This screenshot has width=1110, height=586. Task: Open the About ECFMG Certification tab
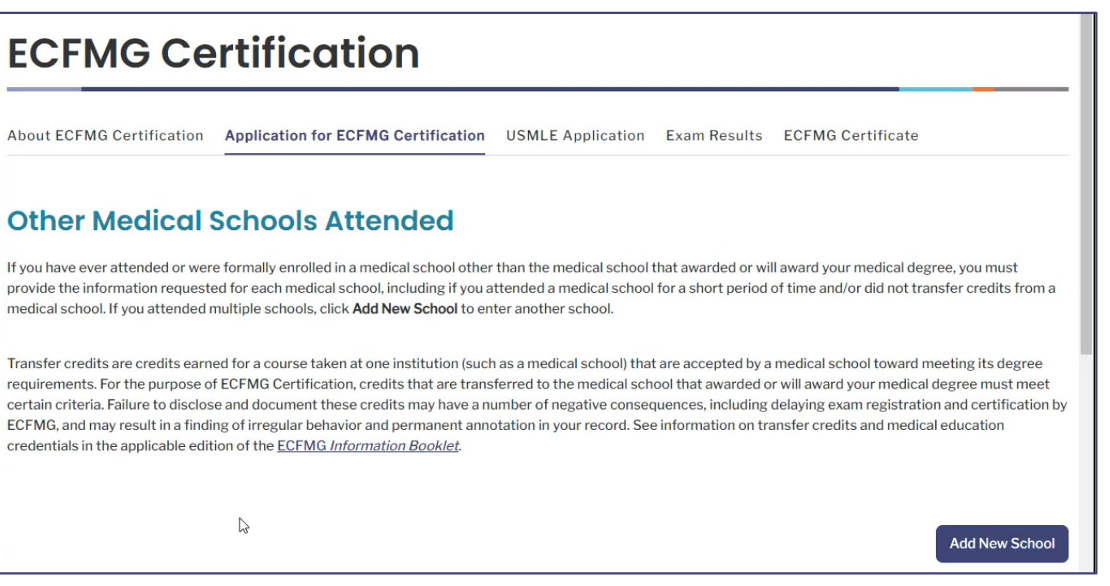tap(105, 135)
